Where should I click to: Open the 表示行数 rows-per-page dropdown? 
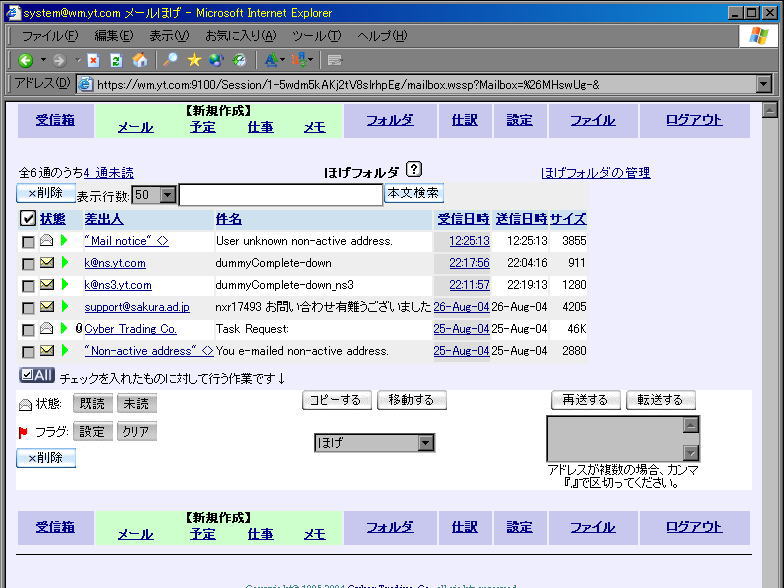[x=167, y=195]
